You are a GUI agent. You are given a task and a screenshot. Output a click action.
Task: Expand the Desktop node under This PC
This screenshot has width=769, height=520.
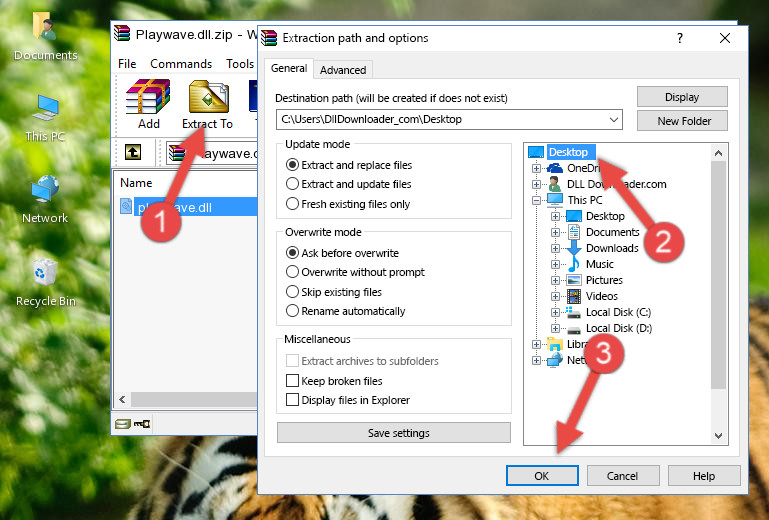tap(555, 216)
